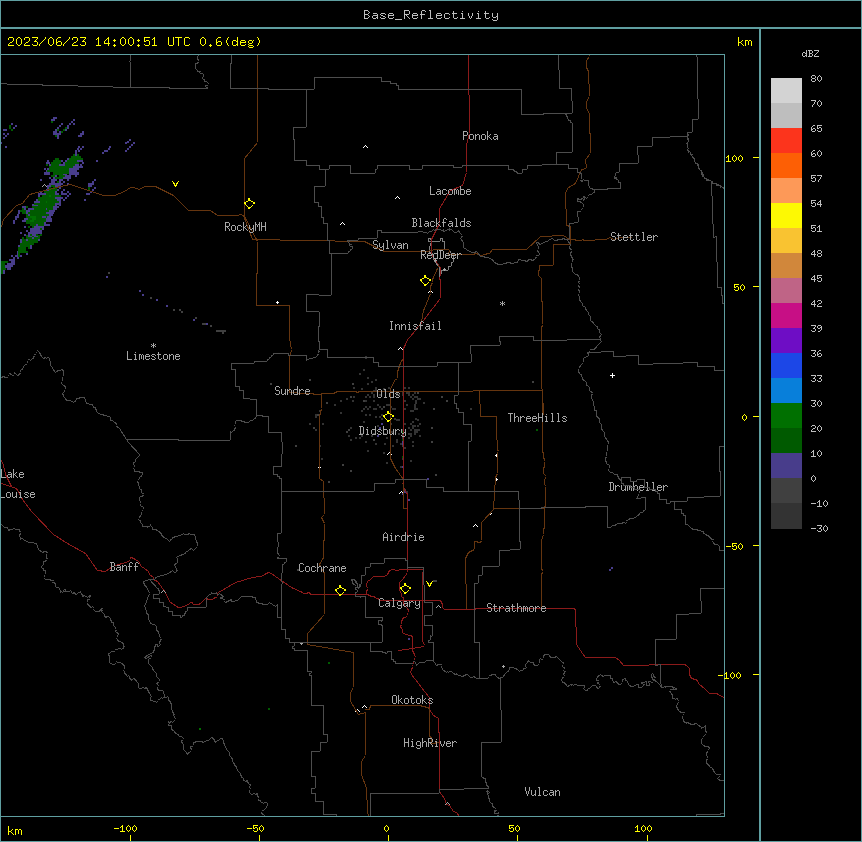Click the Ponoka city label
The width and height of the screenshot is (862, 842).
(480, 136)
